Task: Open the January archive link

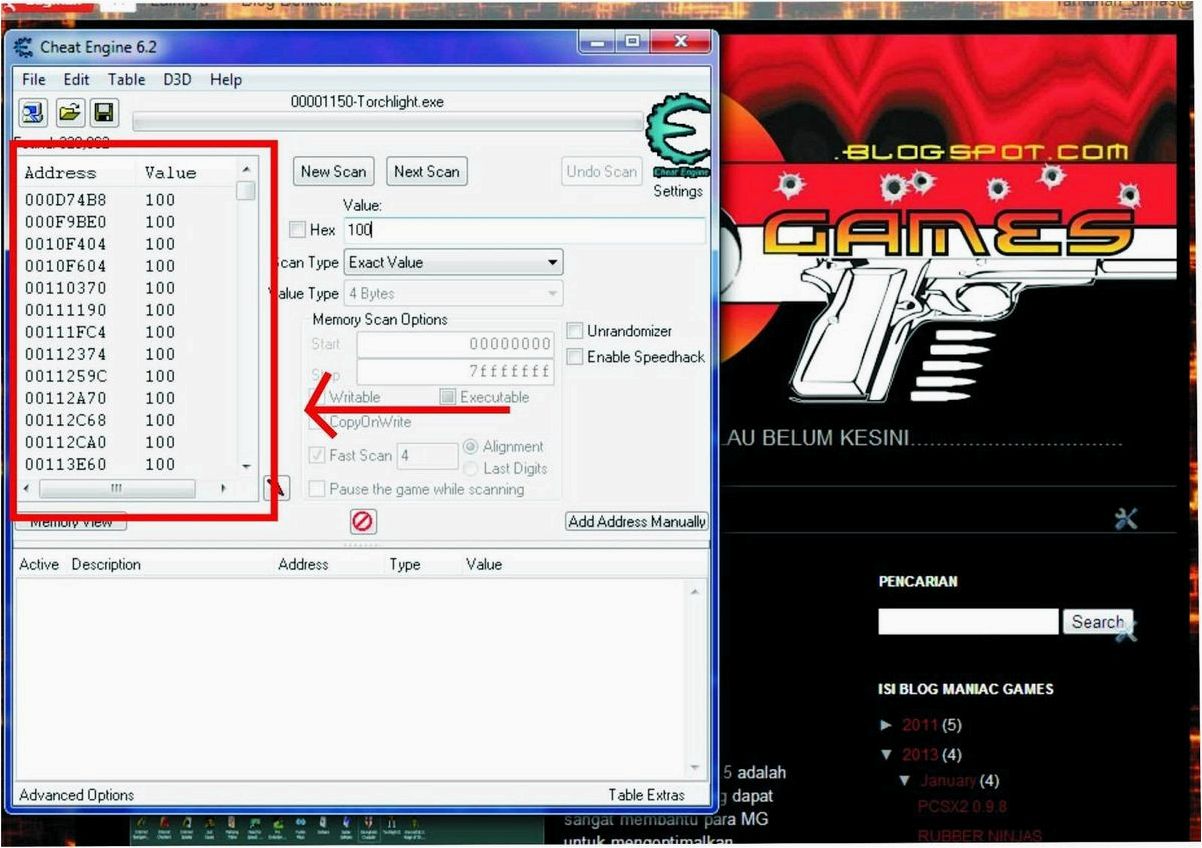Action: click(x=947, y=780)
